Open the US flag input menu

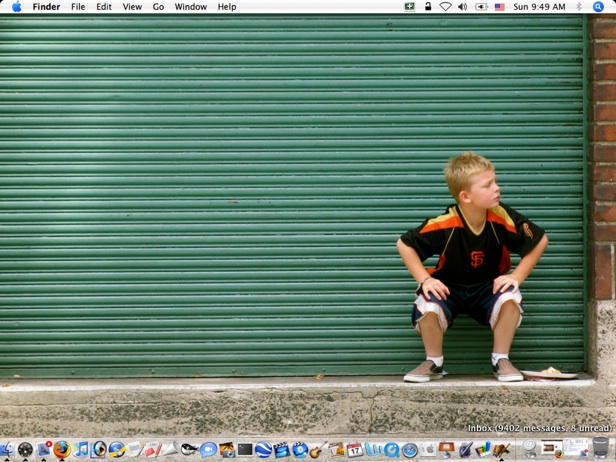pos(499,7)
